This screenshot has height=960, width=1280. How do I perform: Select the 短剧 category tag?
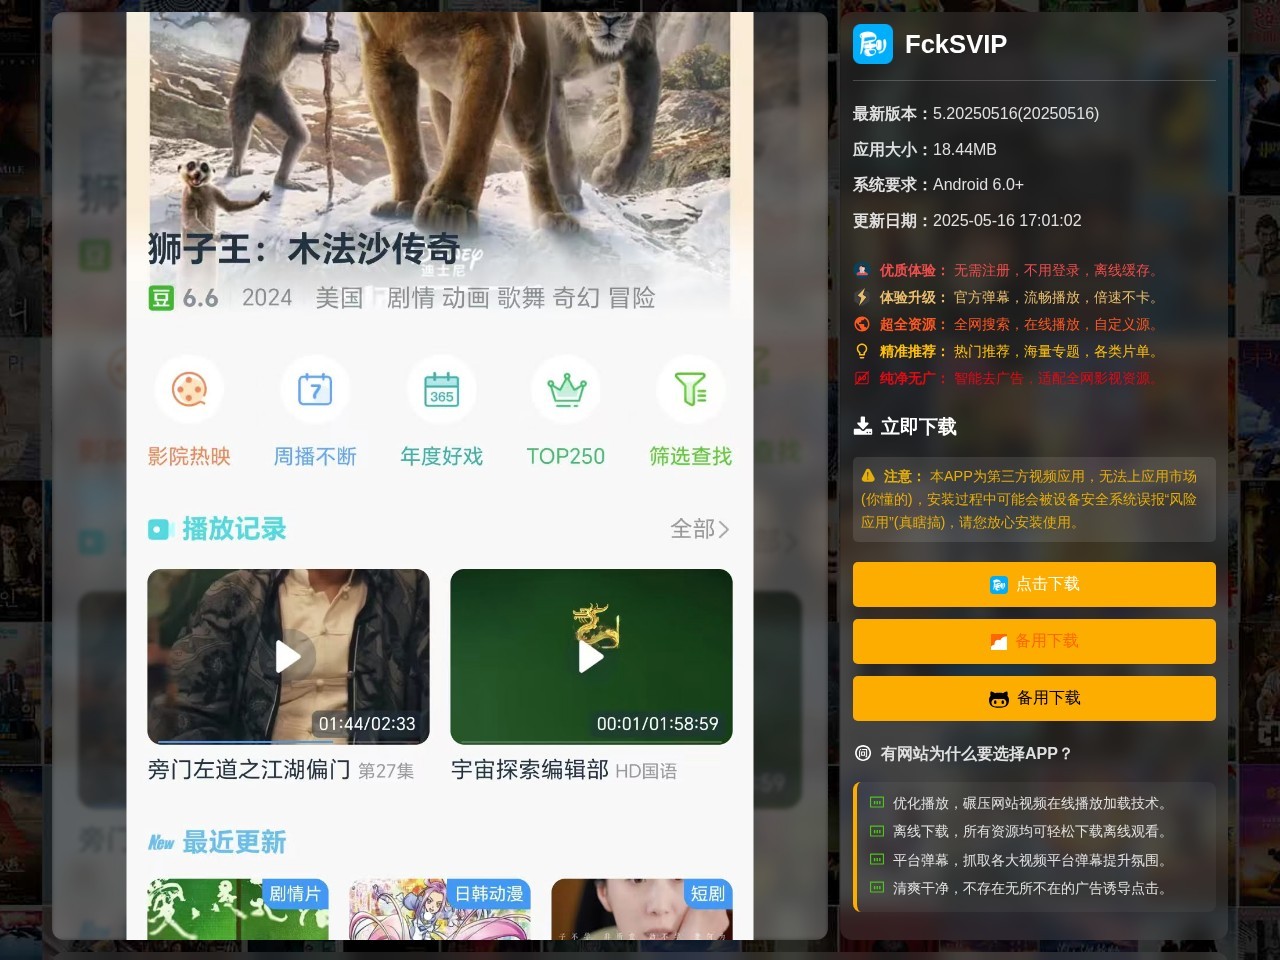[707, 895]
